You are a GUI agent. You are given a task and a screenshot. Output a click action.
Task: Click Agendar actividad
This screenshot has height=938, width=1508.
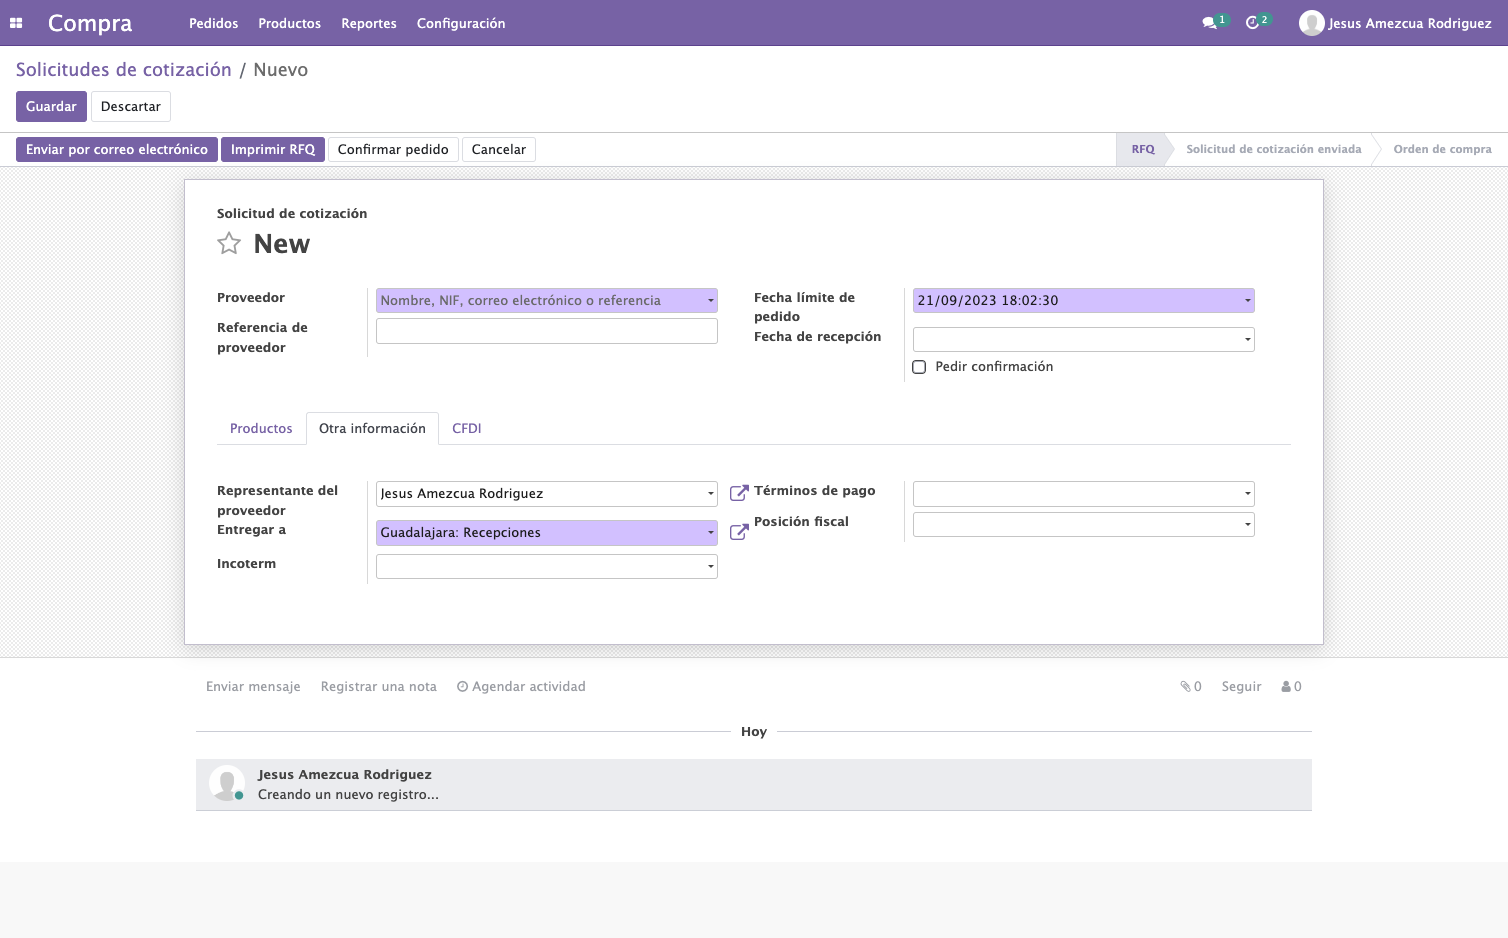(521, 686)
